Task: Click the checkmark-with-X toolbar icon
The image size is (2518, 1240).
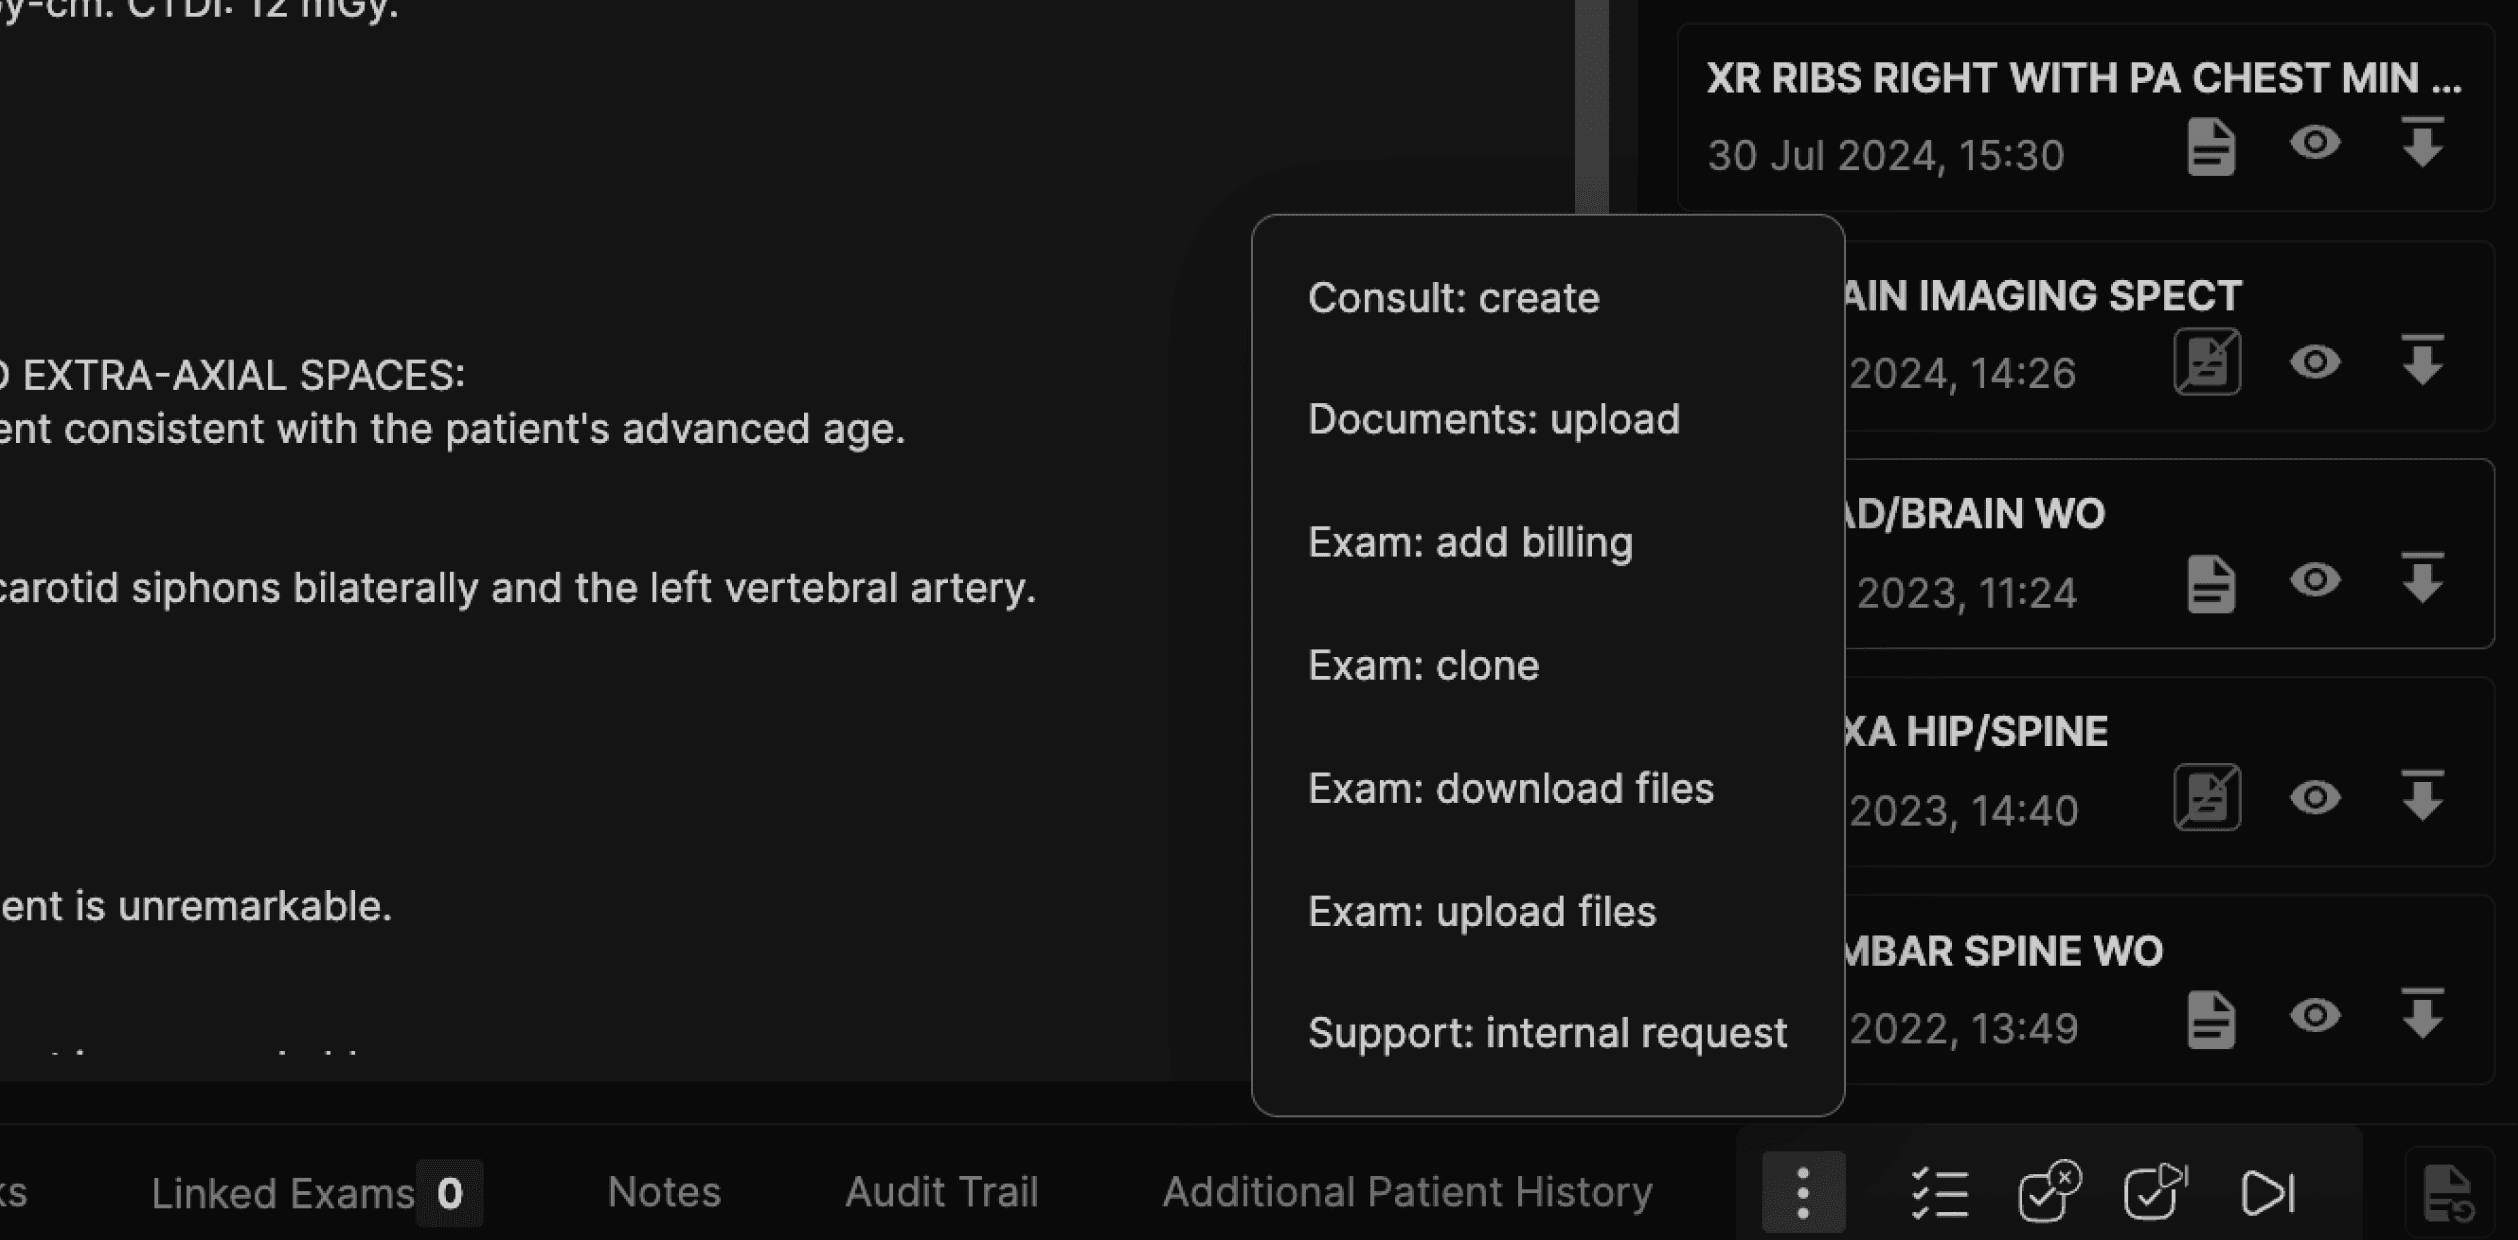Action: [x=2049, y=1192]
